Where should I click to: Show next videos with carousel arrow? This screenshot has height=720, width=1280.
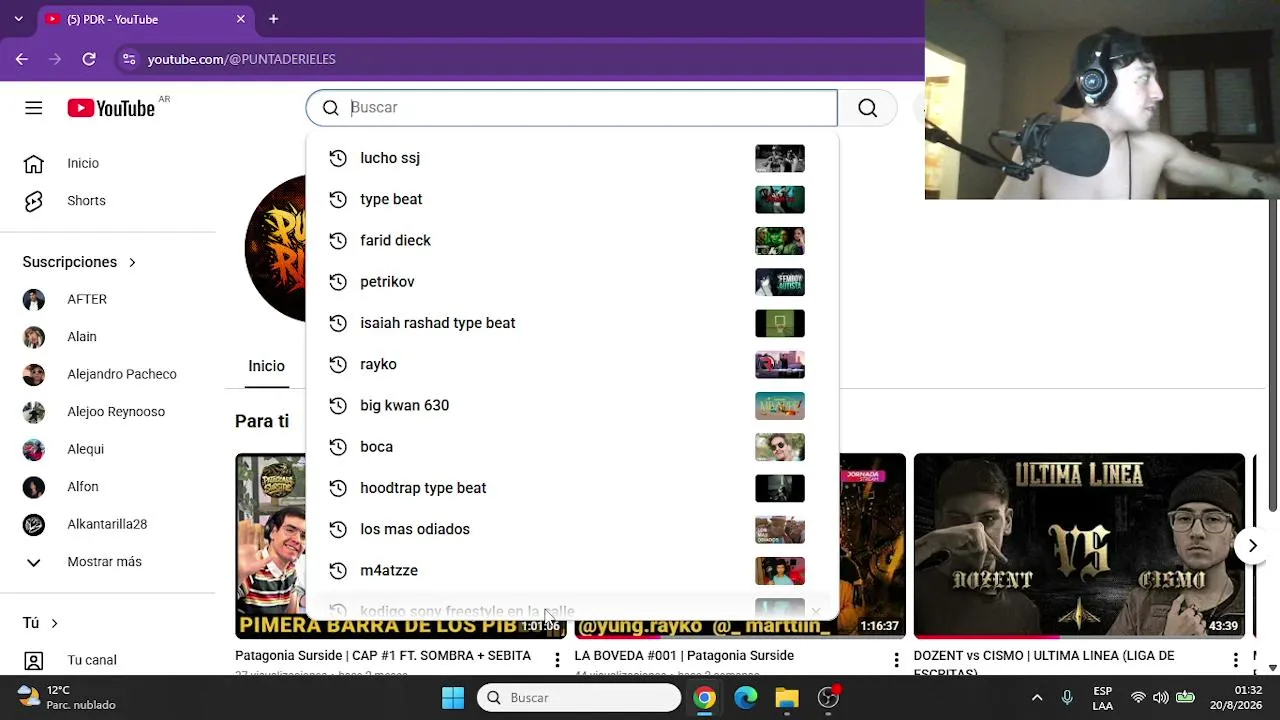(x=1252, y=546)
